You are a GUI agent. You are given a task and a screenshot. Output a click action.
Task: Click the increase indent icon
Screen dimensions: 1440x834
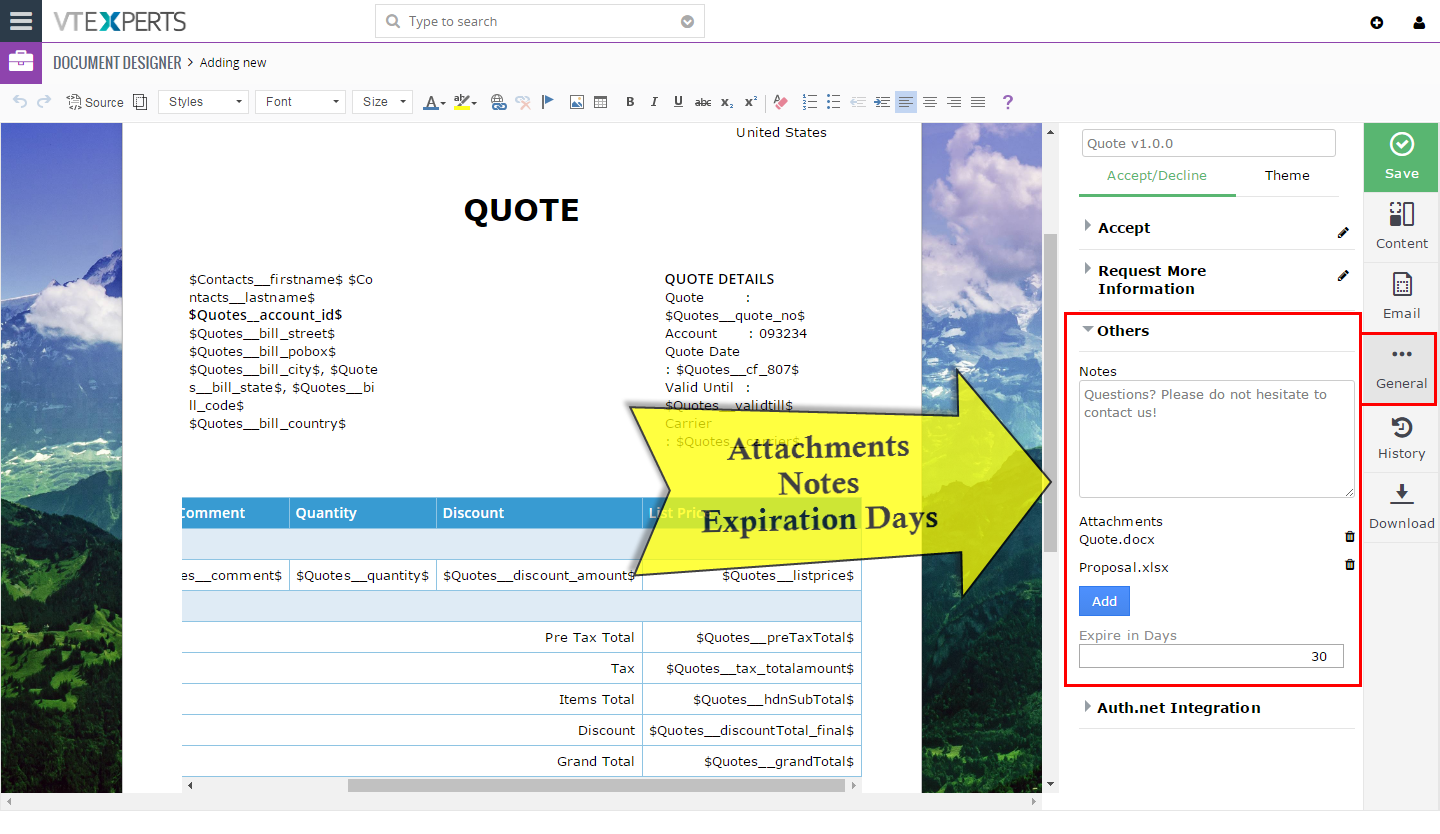click(x=882, y=102)
